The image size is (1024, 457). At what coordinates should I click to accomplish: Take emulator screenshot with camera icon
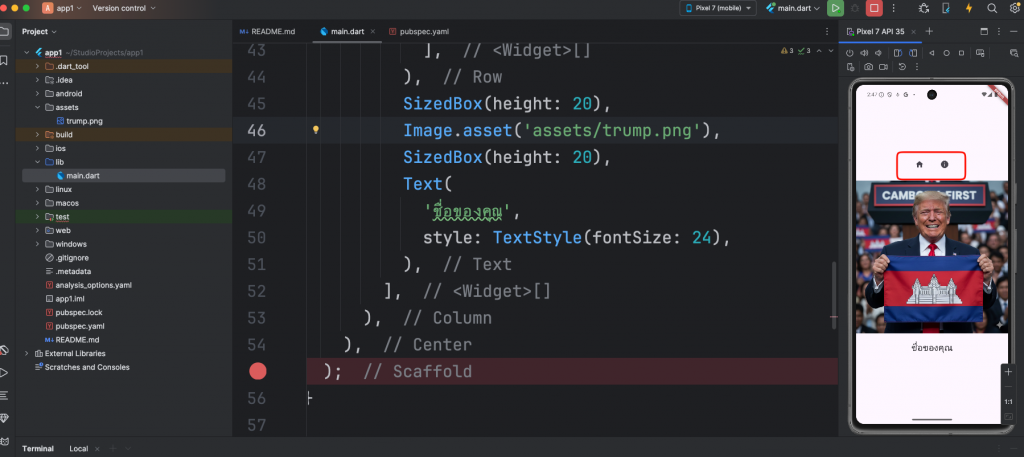(x=868, y=67)
